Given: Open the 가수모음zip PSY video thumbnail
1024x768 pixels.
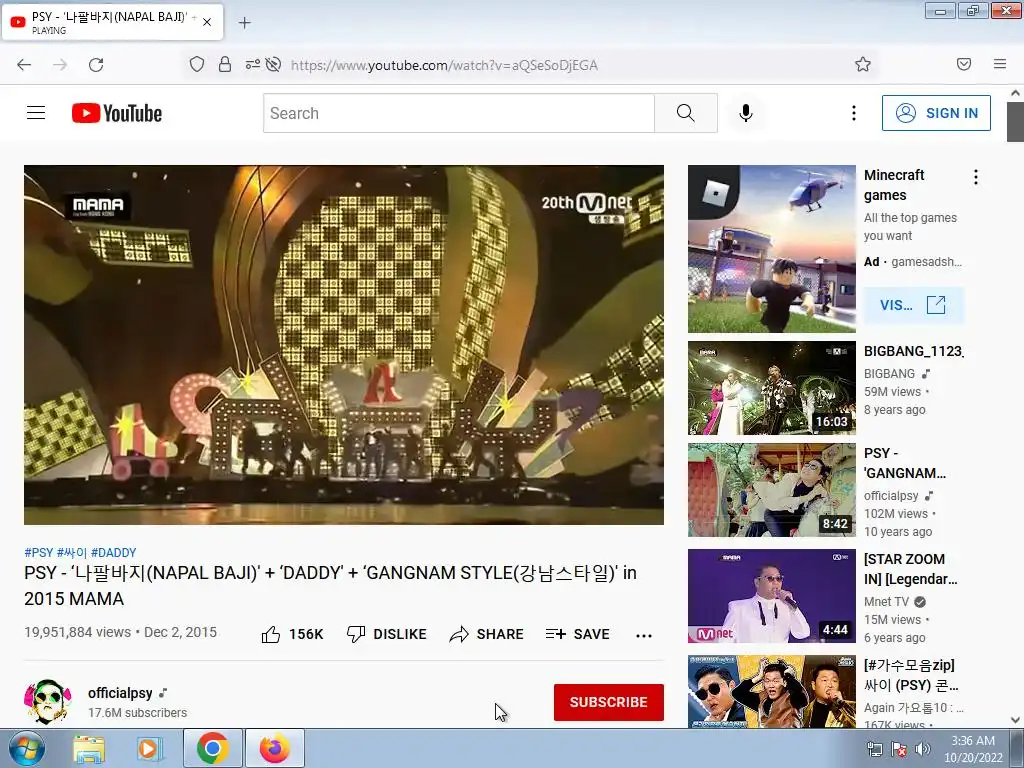Looking at the screenshot, I should 771,691.
